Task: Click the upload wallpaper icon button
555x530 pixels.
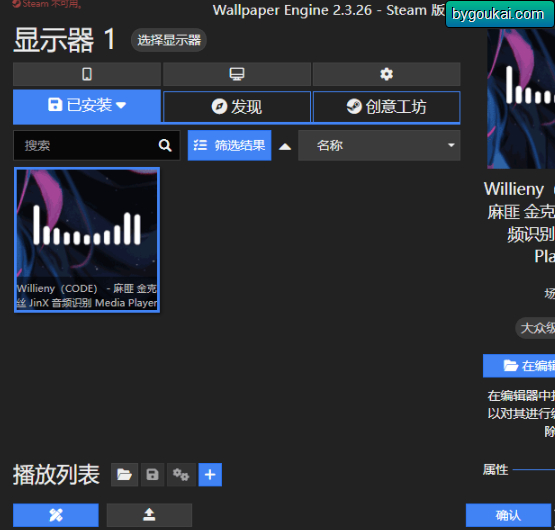Action: click(x=149, y=515)
